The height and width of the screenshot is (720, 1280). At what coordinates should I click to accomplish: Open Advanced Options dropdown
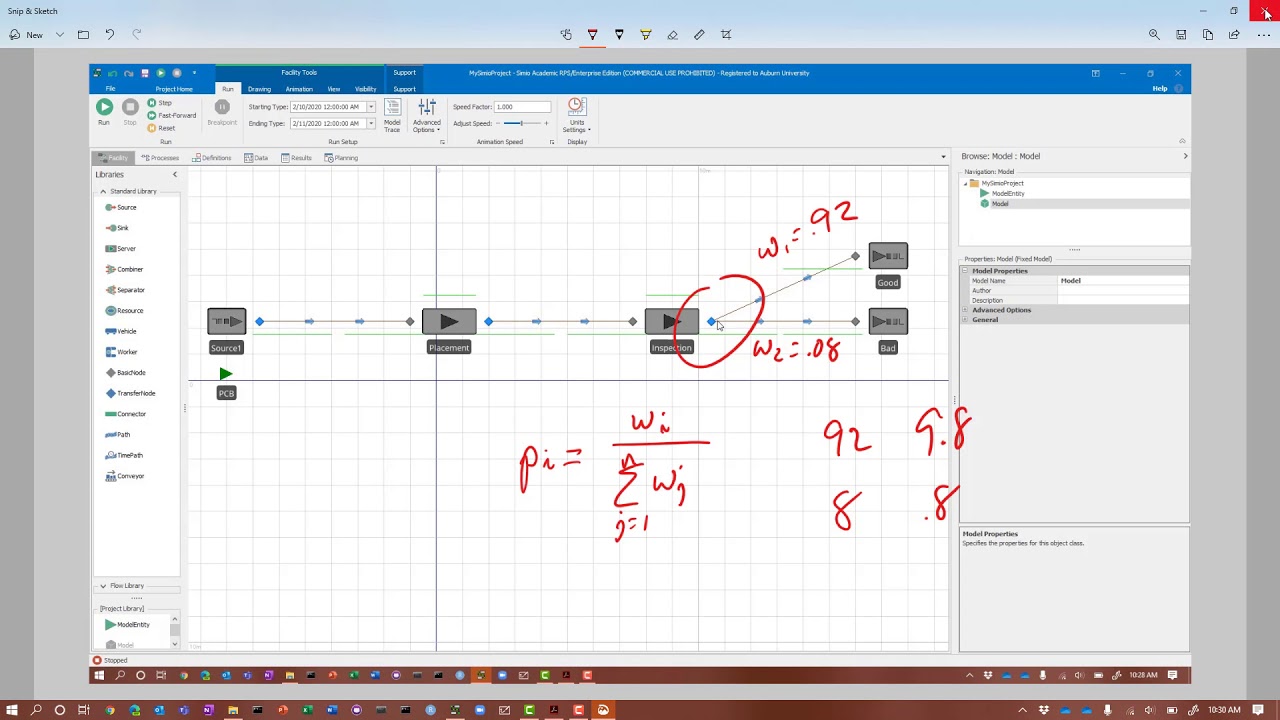[427, 115]
